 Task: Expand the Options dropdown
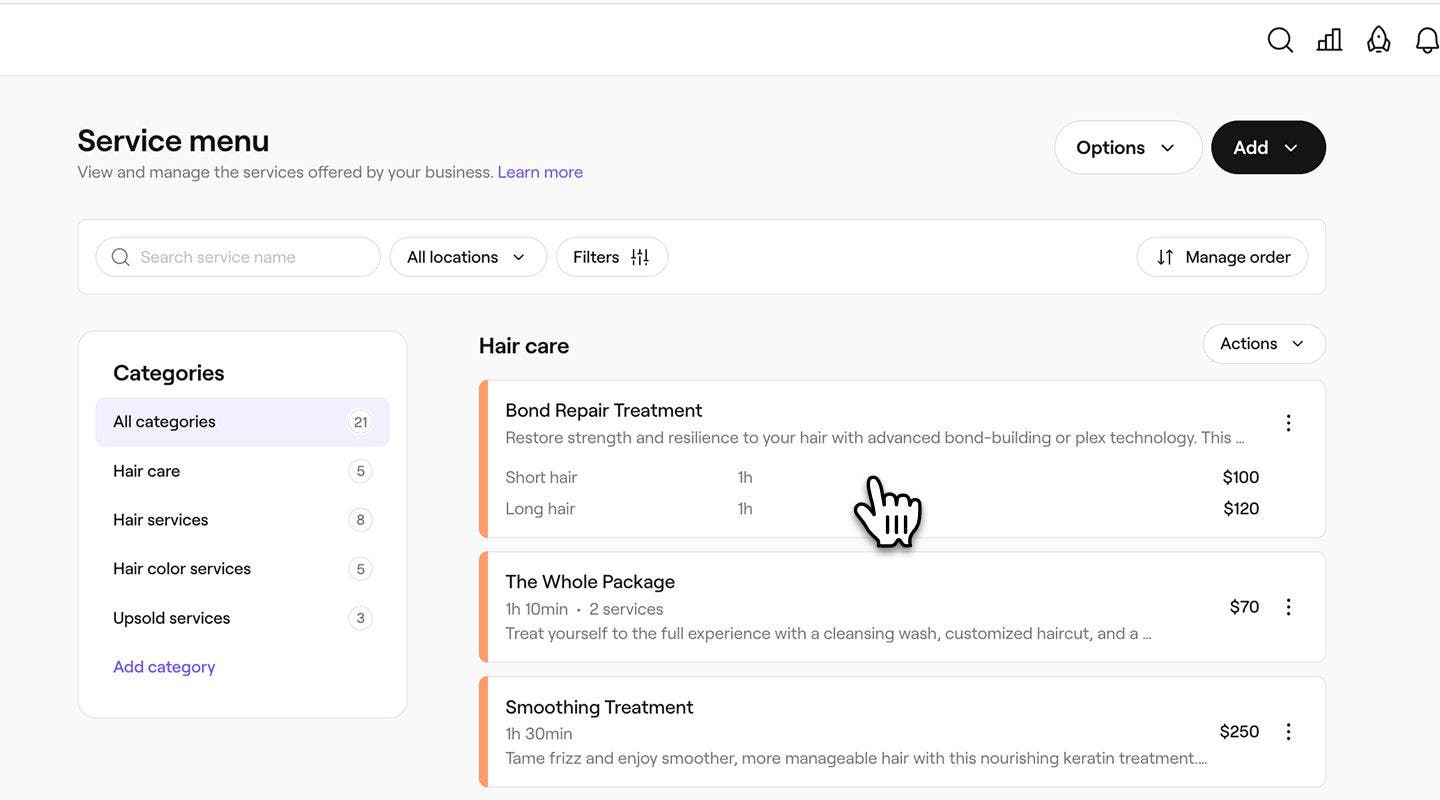coord(1127,148)
